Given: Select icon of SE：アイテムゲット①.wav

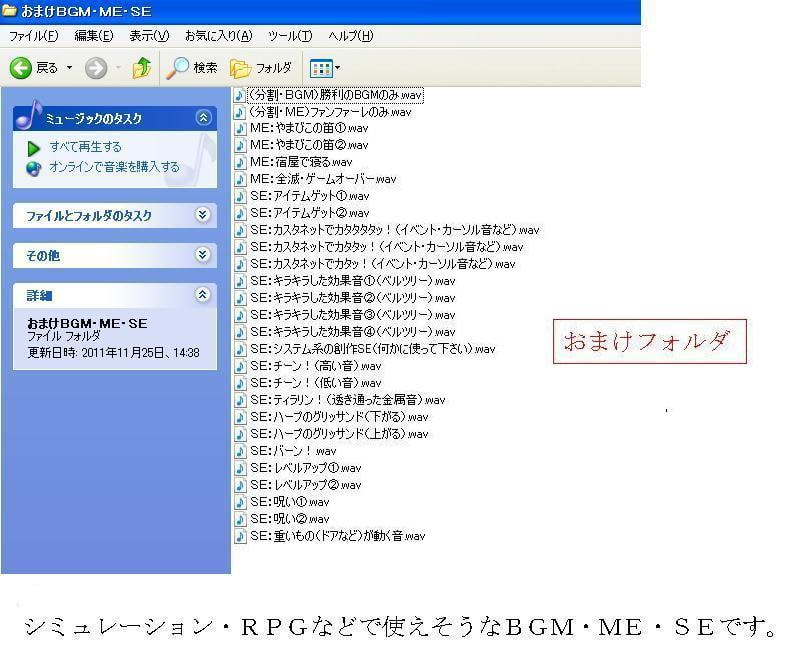Looking at the screenshot, I should coord(239,196).
